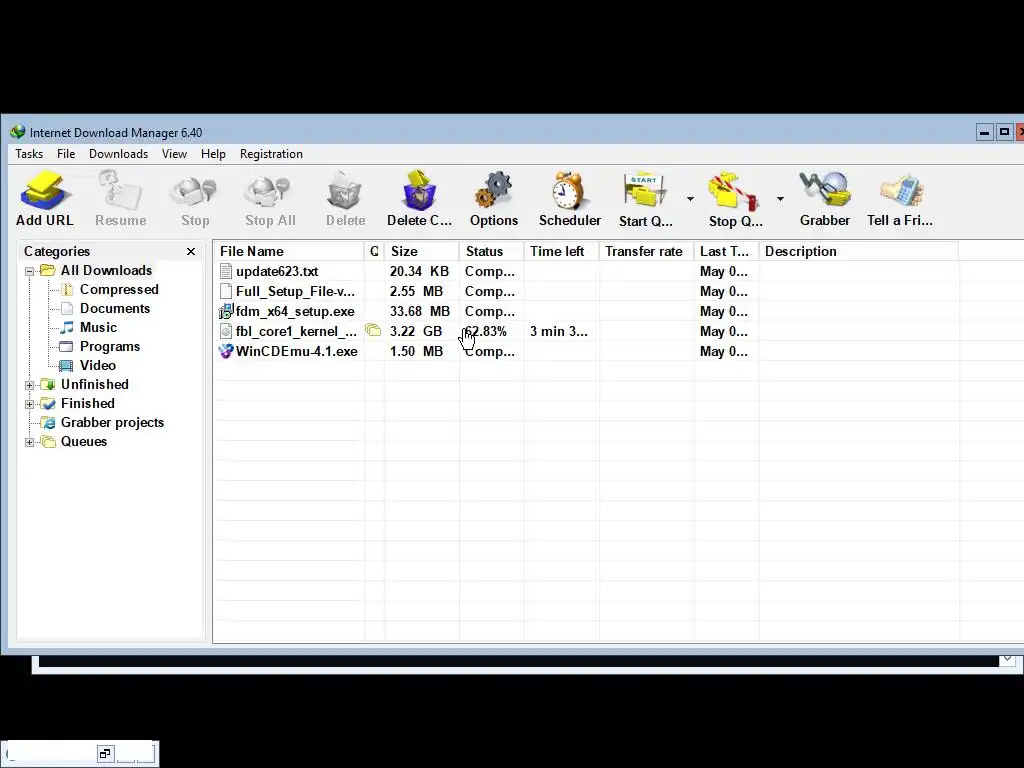Open the Stop Queue dropdown arrow
This screenshot has width=1024, height=768.
click(780, 199)
